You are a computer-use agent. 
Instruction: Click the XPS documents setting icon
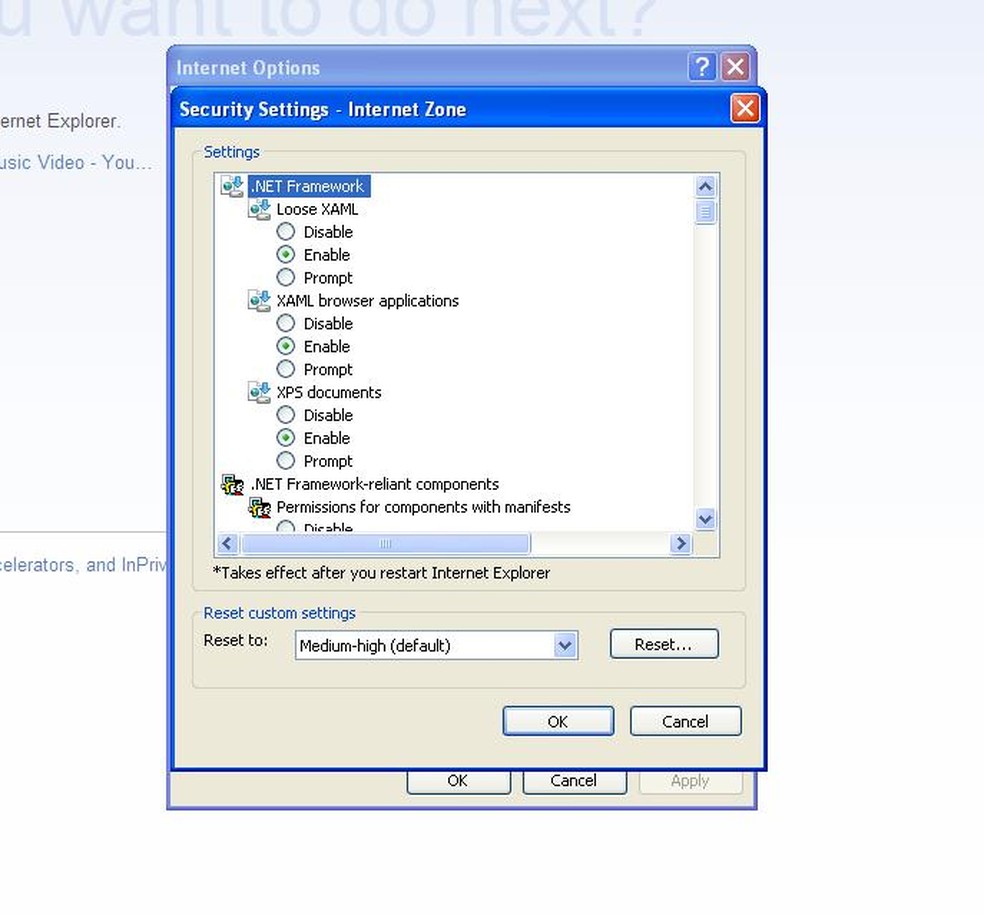pyautogui.click(x=260, y=392)
